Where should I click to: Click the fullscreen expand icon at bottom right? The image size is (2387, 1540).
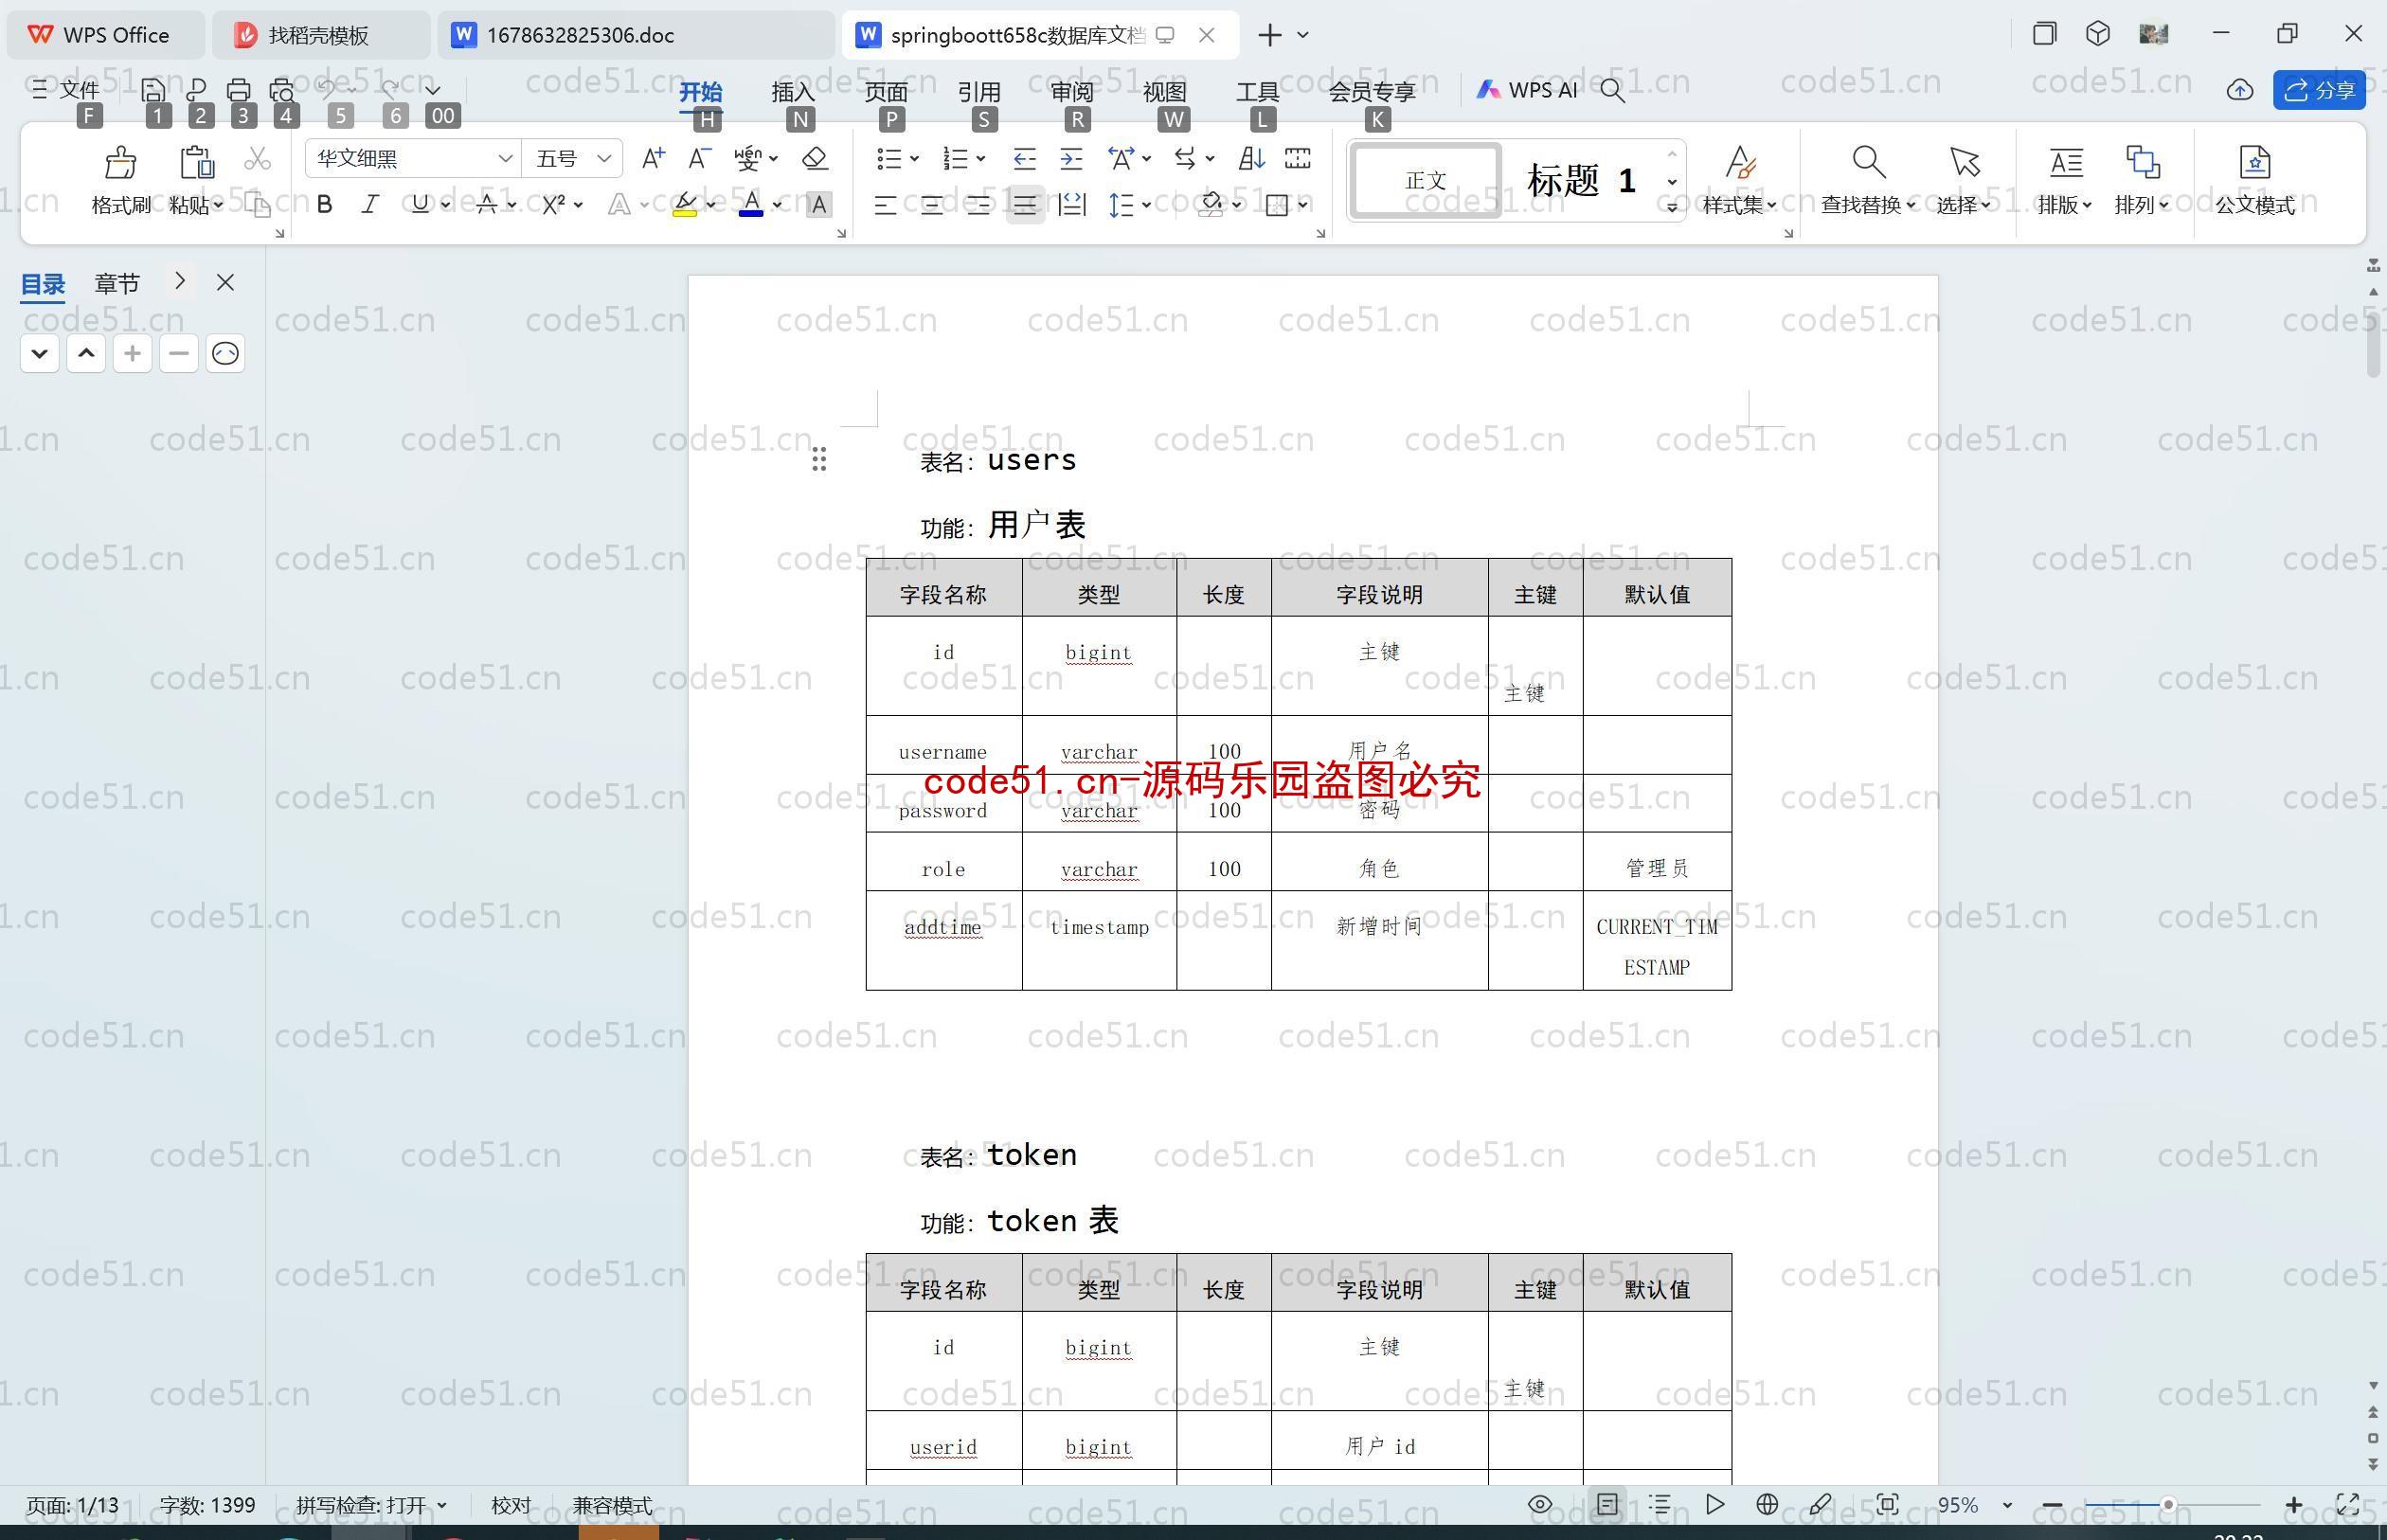(x=2347, y=1504)
